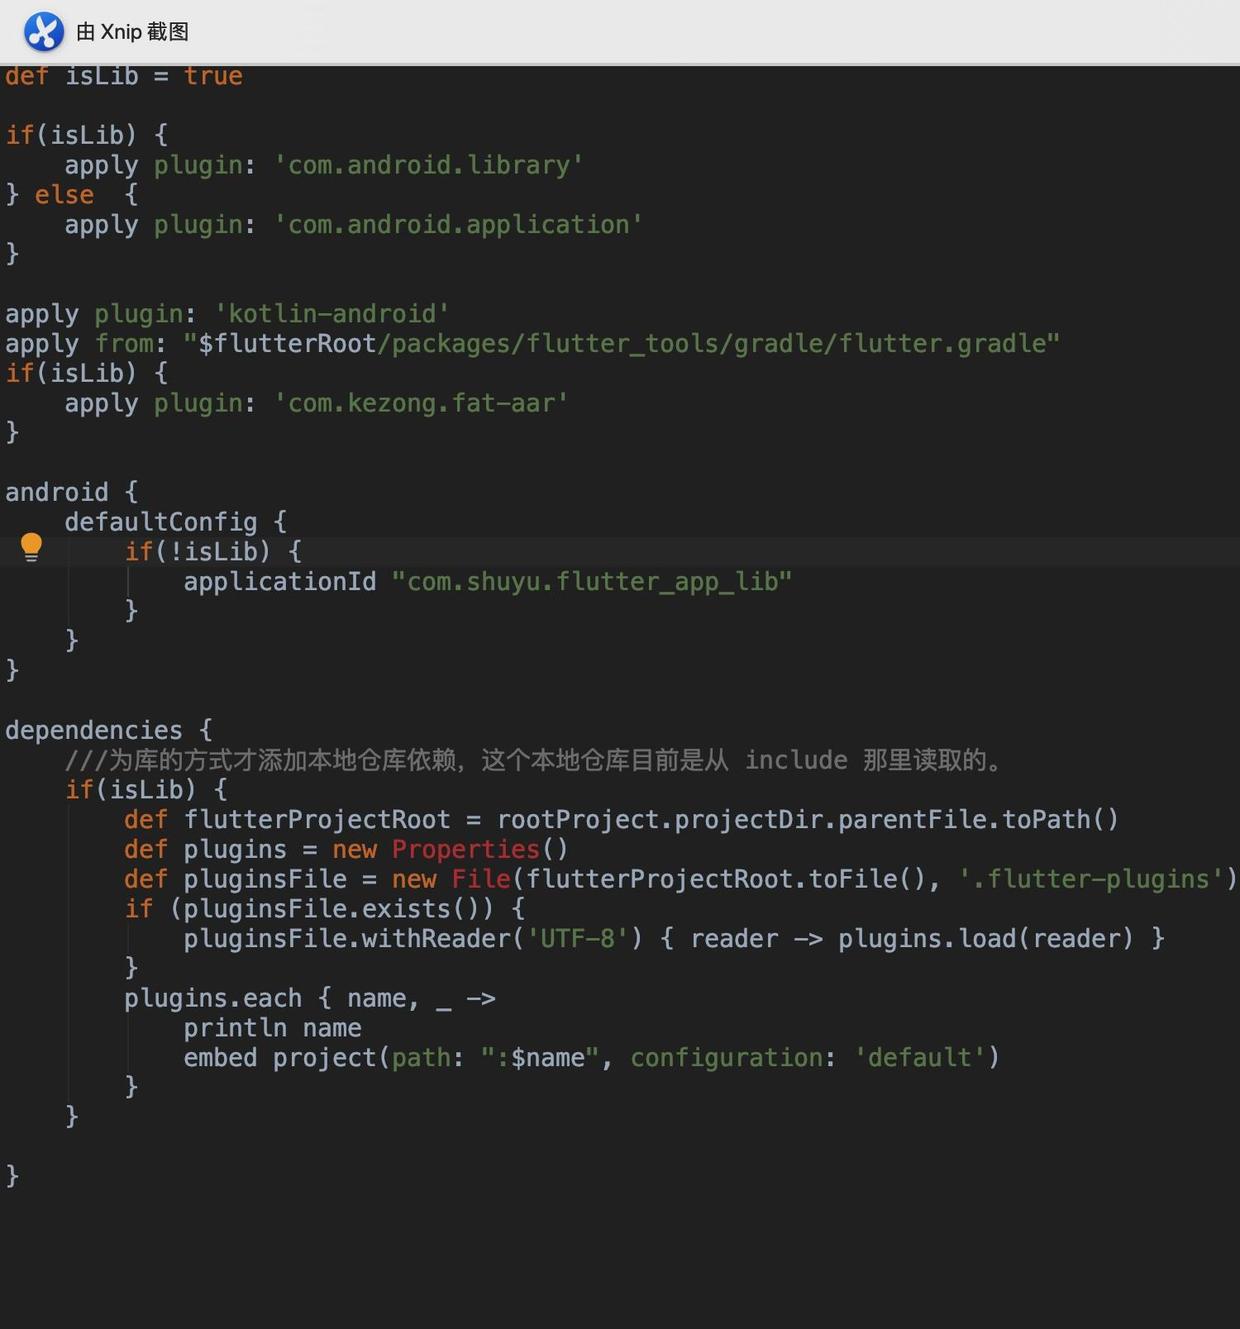Click the Xnip app logo icon
The height and width of the screenshot is (1329, 1240).
pyautogui.click(x=44, y=32)
